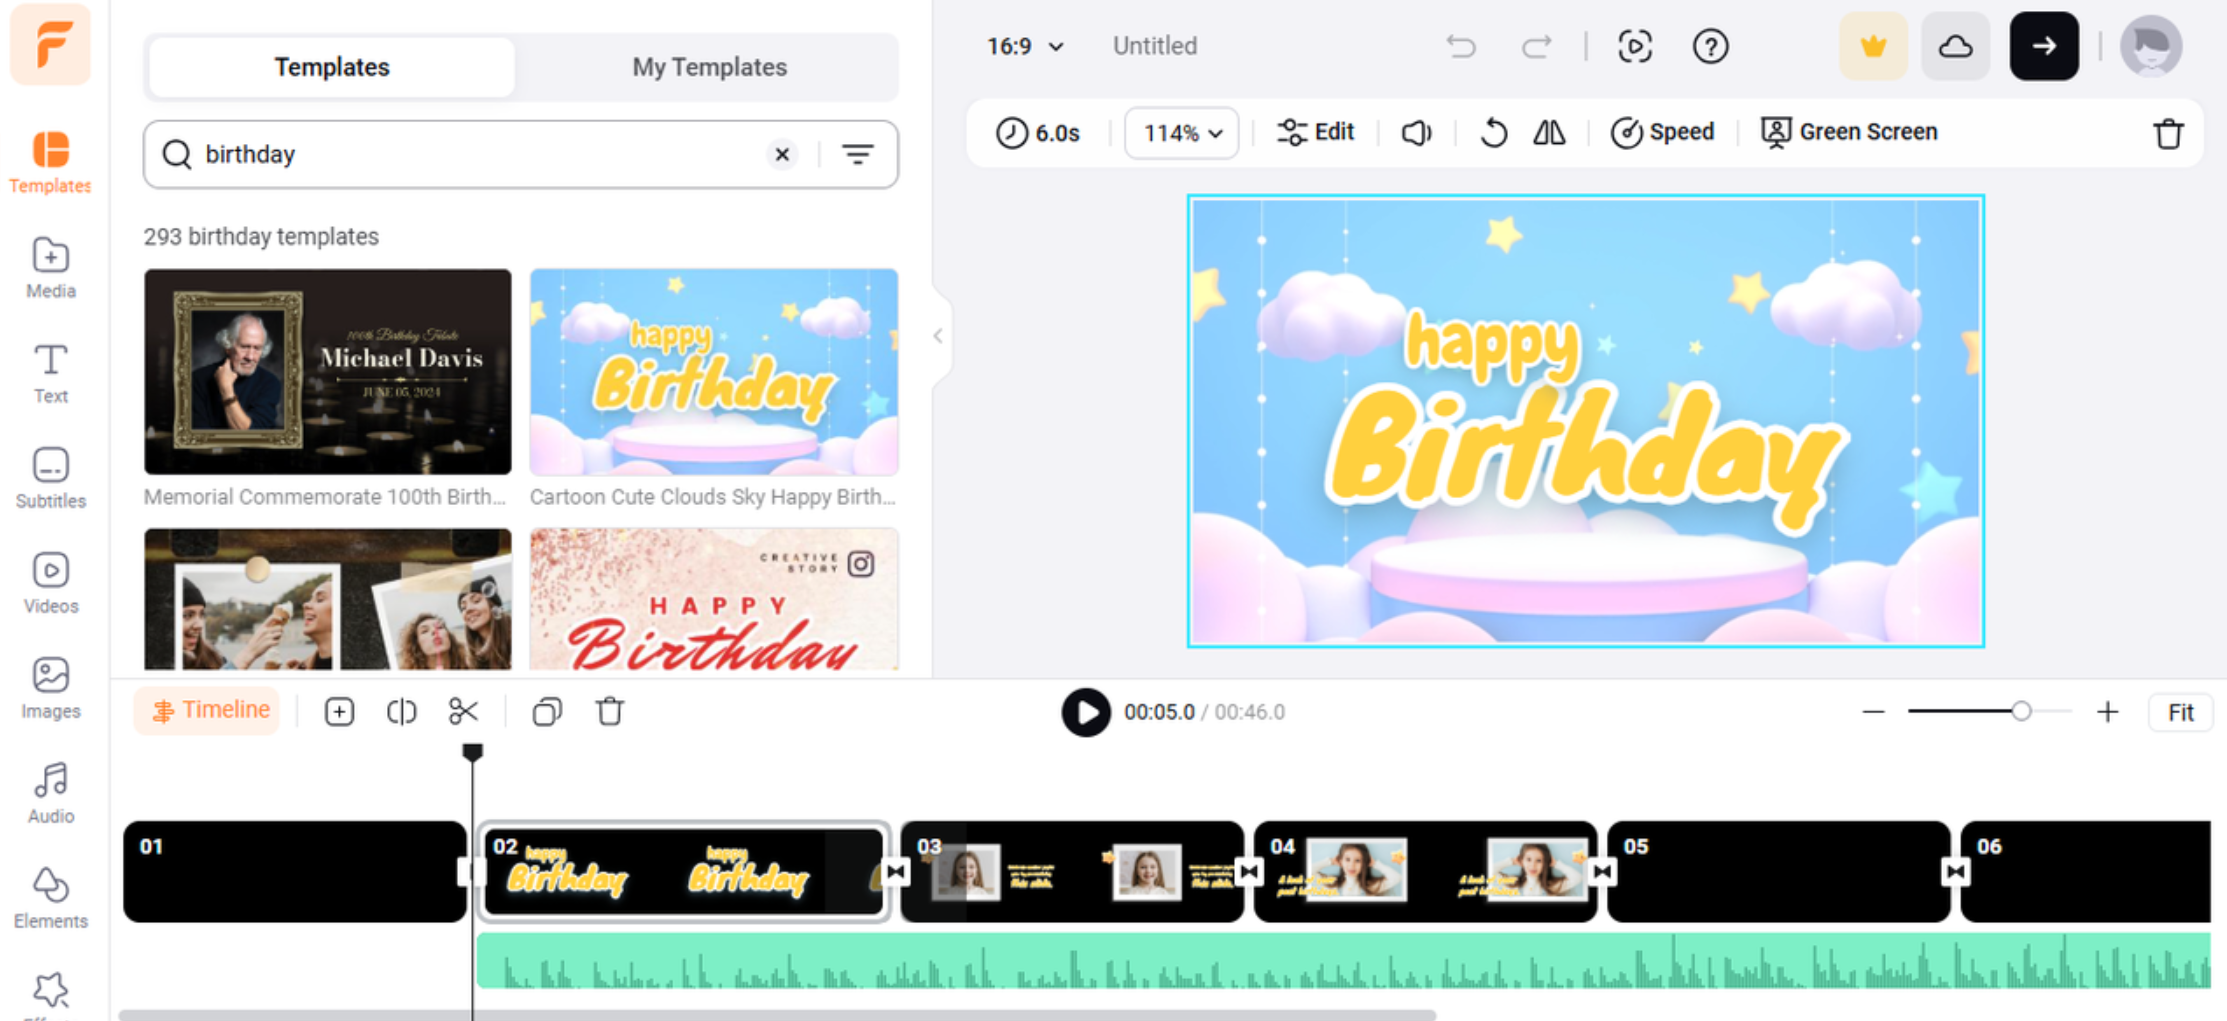
Task: Open the Speed control
Action: tap(1662, 131)
